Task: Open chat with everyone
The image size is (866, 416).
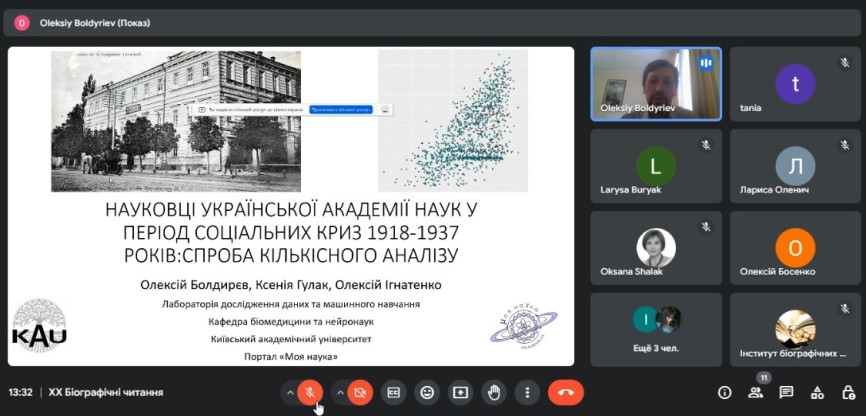Action: point(787,392)
